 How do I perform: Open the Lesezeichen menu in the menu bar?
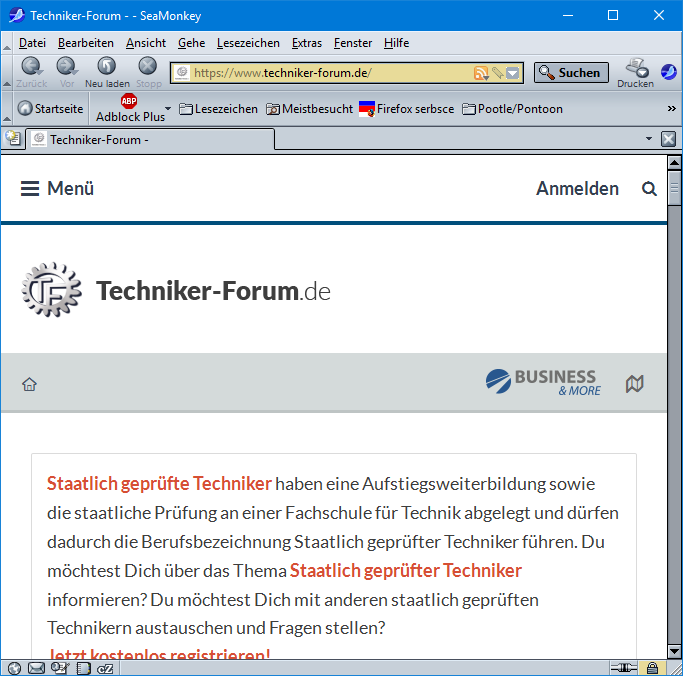tap(248, 43)
